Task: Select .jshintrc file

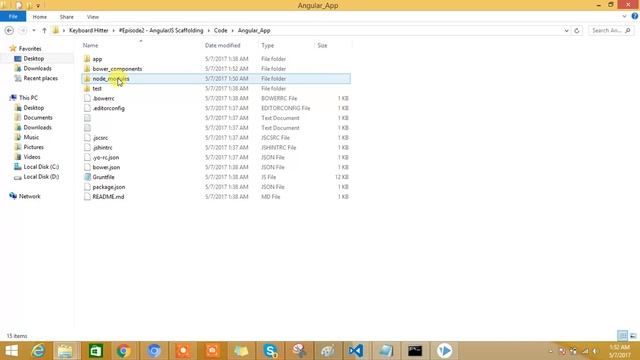Action: 102,148
